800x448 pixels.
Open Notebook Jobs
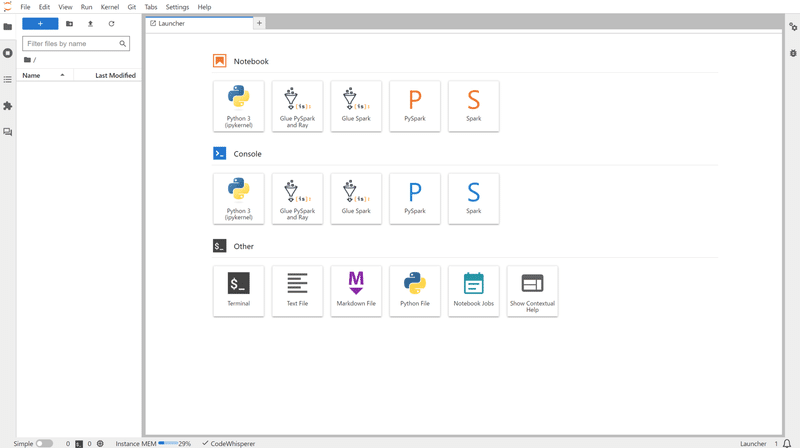tap(473, 291)
